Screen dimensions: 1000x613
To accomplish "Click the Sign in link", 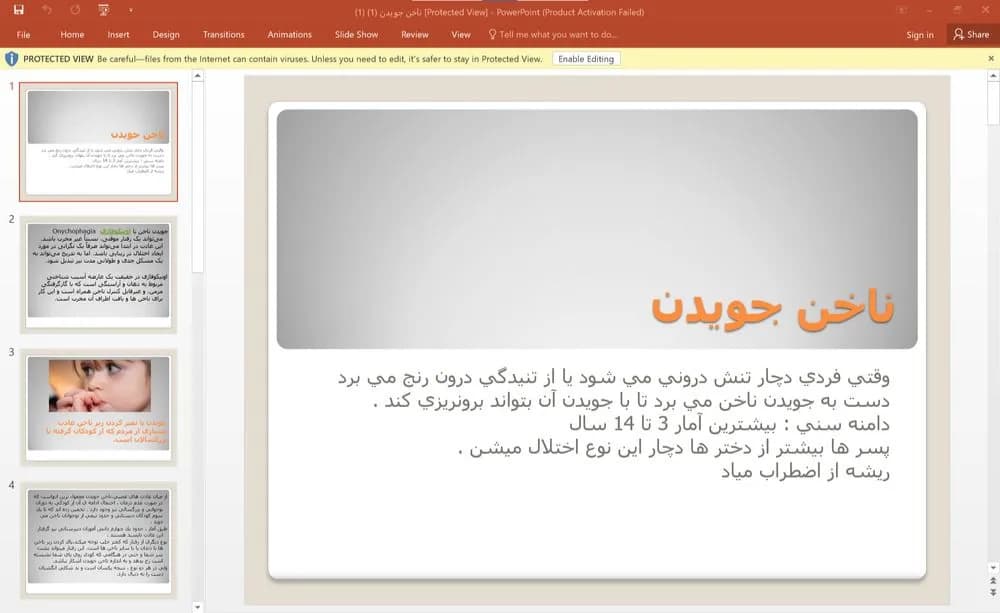I will click(x=920, y=34).
